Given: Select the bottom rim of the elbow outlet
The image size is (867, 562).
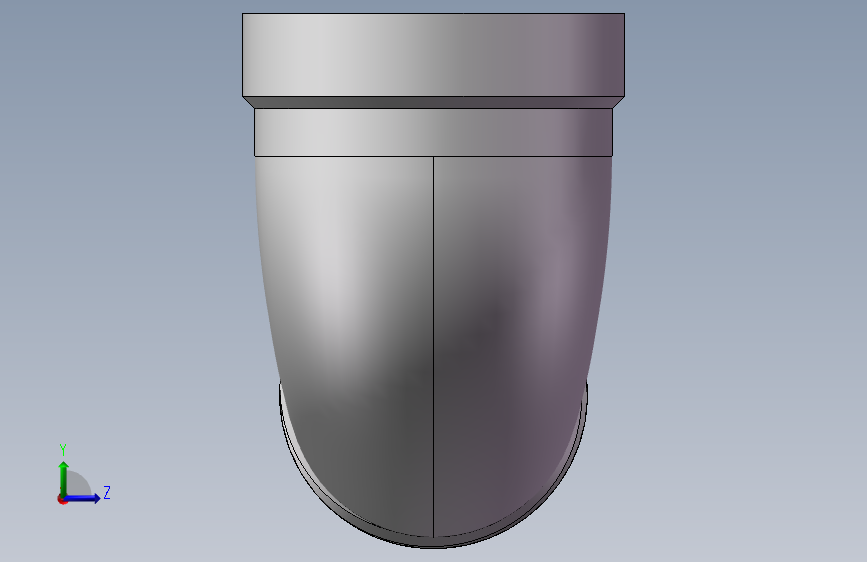Looking at the screenshot, I should coord(434,543).
